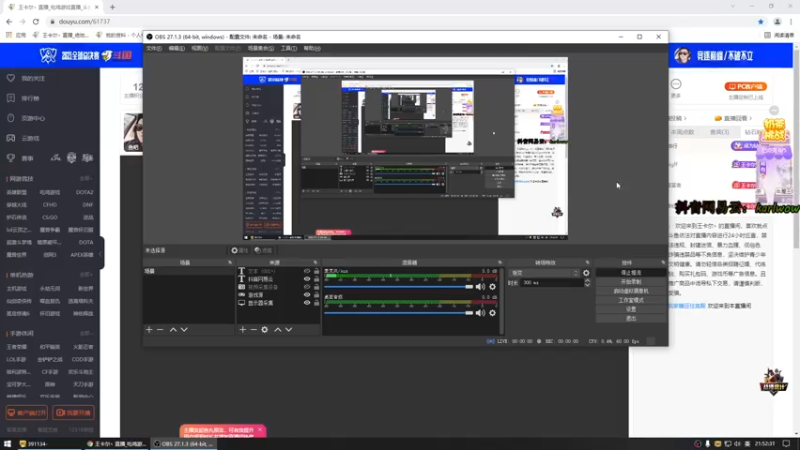Pop out the Scene Transitions dock via its header icon
The height and width of the screenshot is (450, 800).
click(x=587, y=262)
